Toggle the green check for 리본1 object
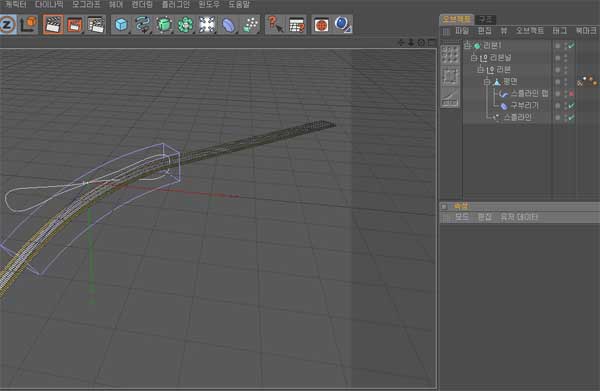 point(571,46)
